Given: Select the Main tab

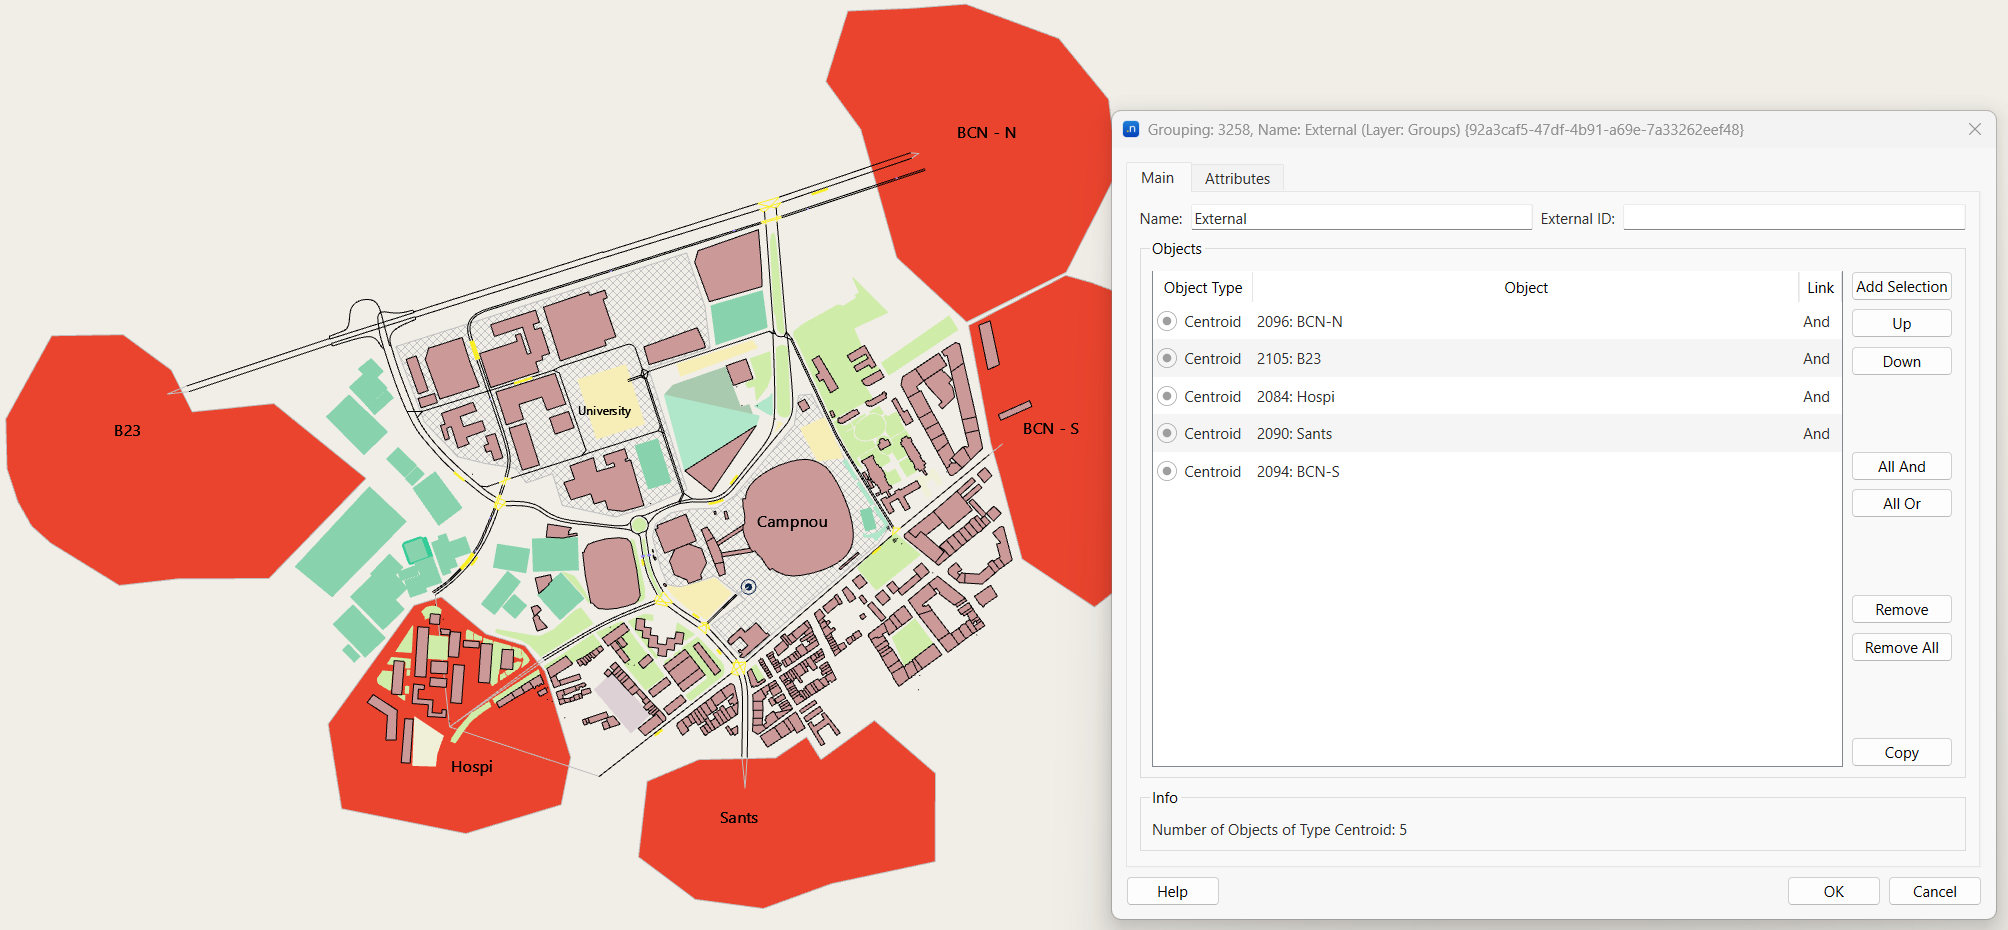Looking at the screenshot, I should click(x=1157, y=178).
